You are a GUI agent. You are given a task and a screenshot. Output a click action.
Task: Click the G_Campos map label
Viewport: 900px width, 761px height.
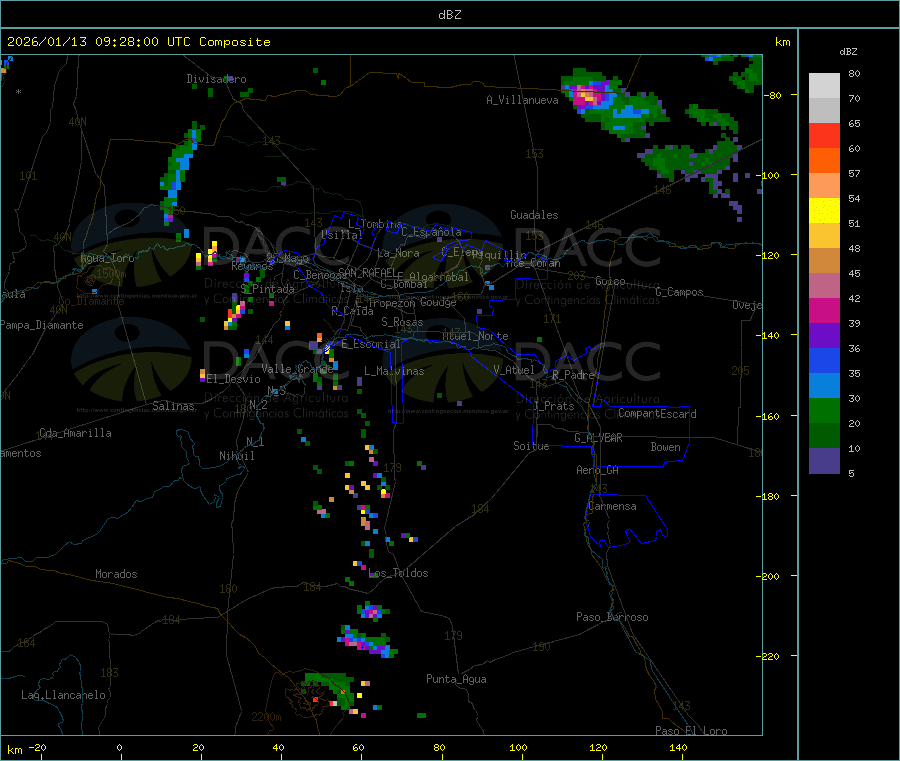[x=680, y=292]
